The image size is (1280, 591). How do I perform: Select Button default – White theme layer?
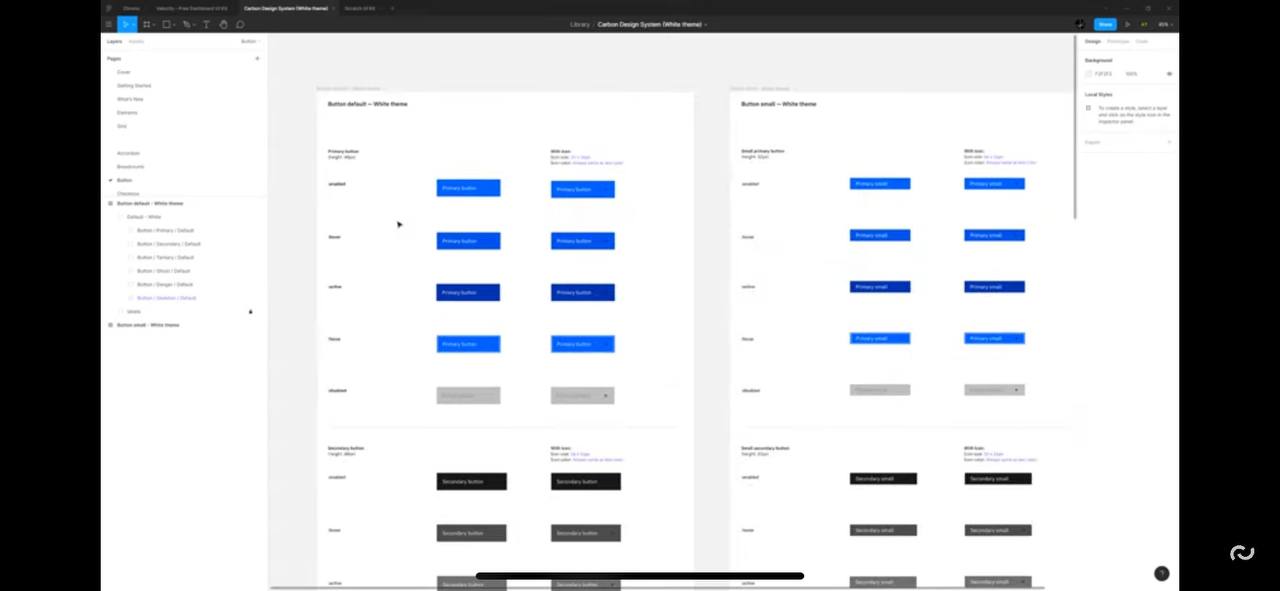[150, 203]
